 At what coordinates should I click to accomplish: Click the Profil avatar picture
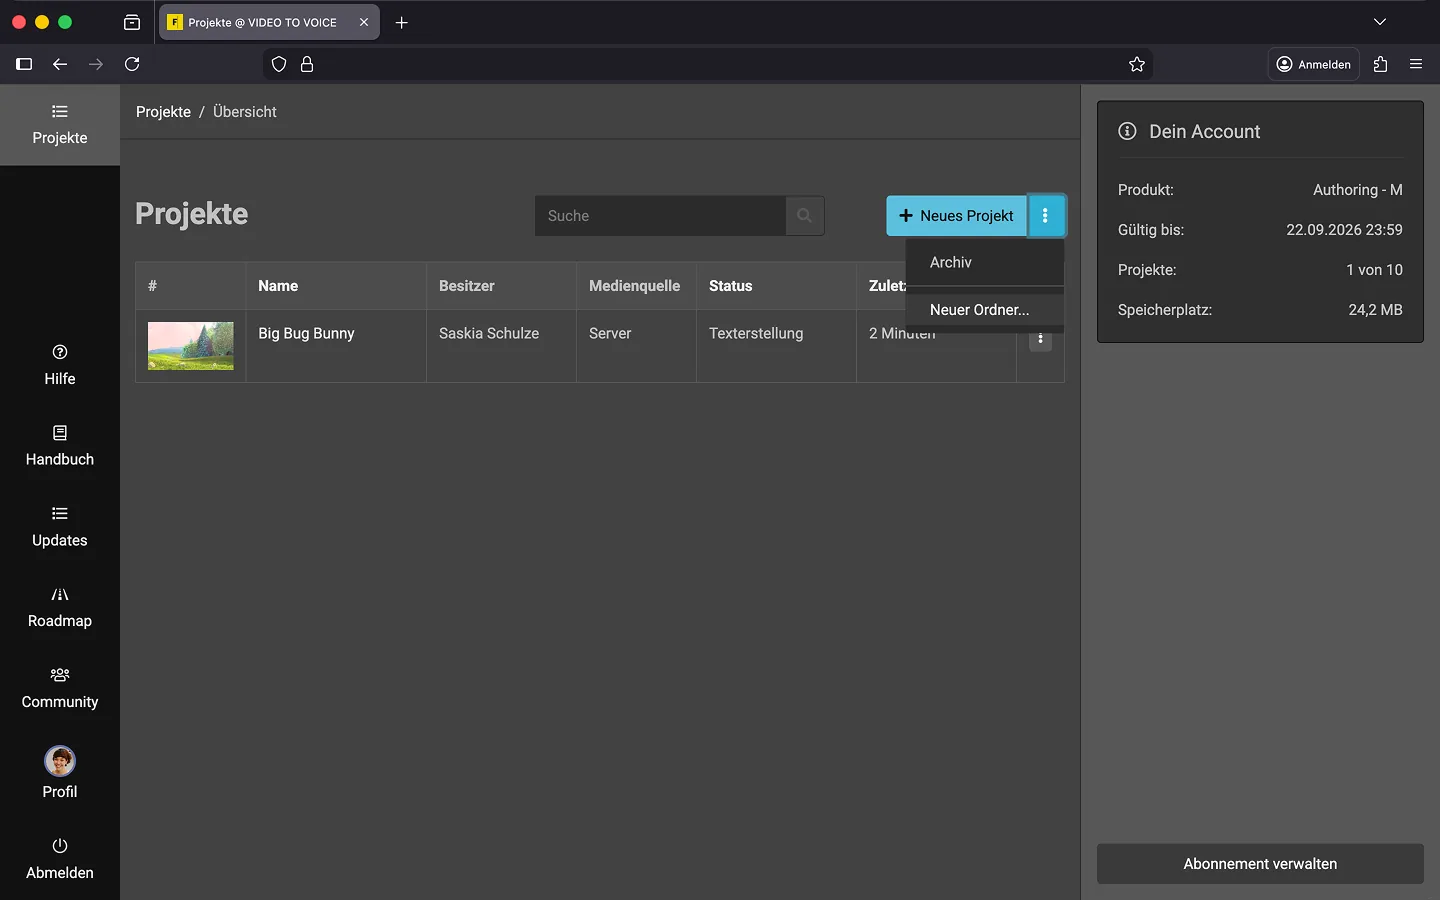coord(60,761)
